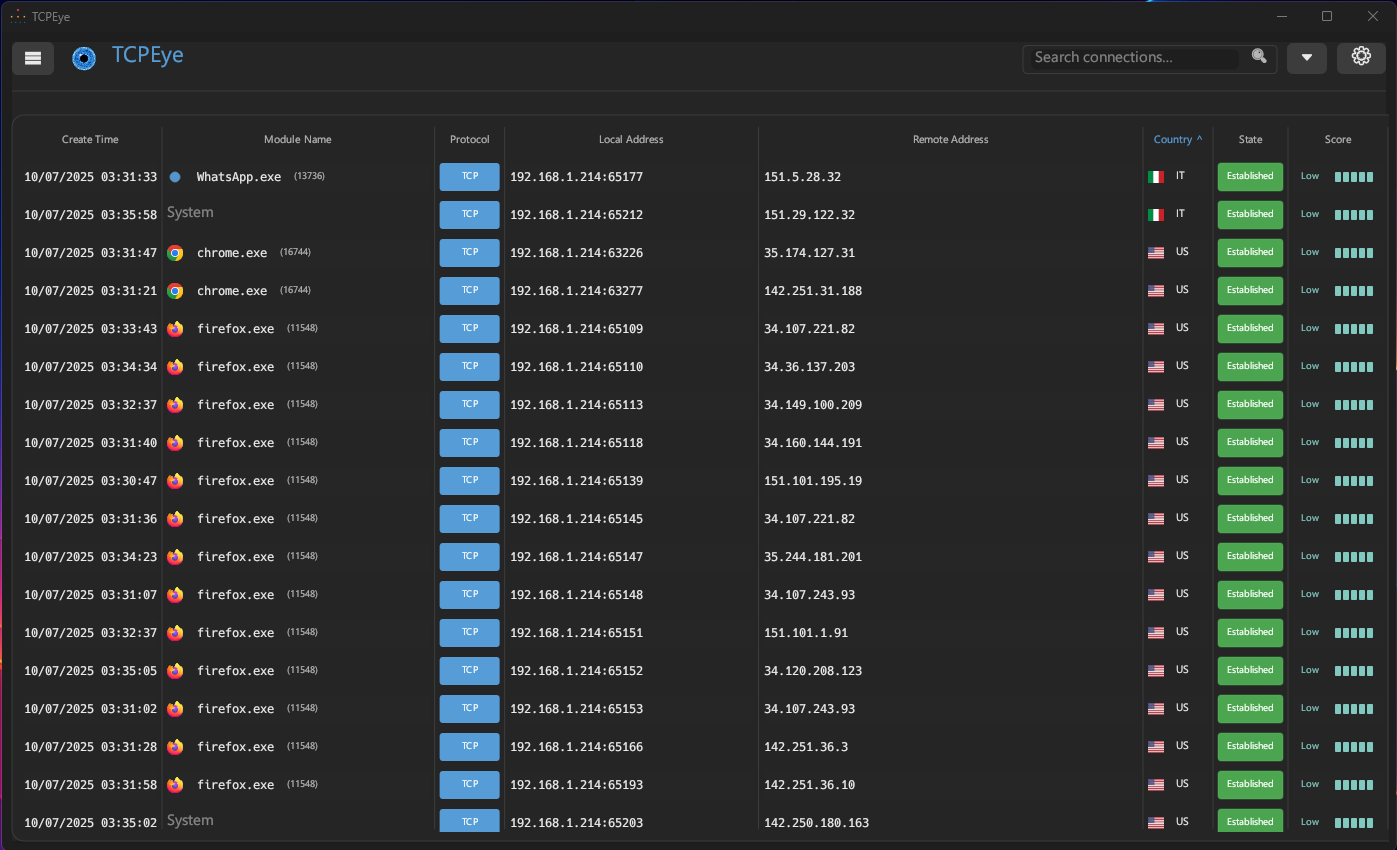This screenshot has height=850, width=1397.
Task: Click the Chrome icon for port 63226 row
Action: coord(175,253)
